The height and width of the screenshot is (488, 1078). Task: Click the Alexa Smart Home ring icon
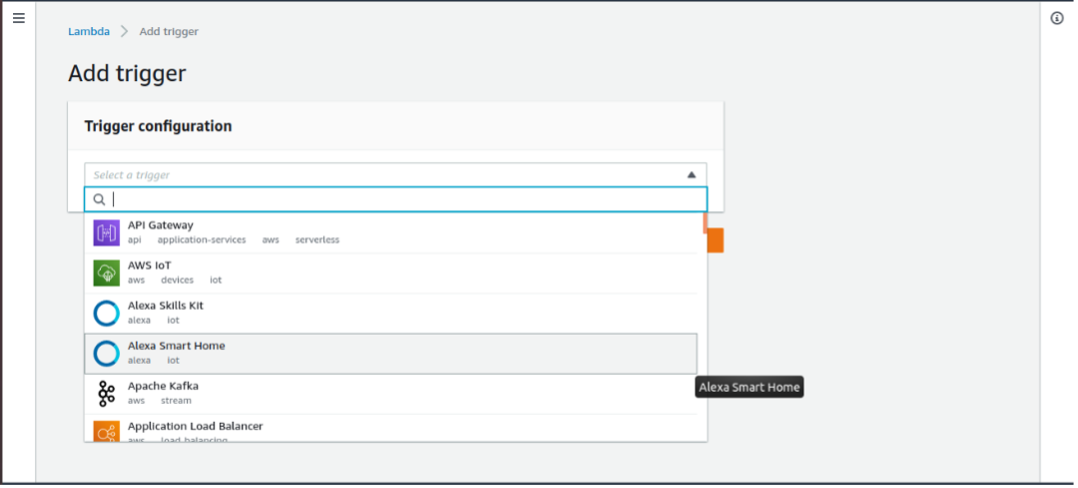pyautogui.click(x=106, y=353)
